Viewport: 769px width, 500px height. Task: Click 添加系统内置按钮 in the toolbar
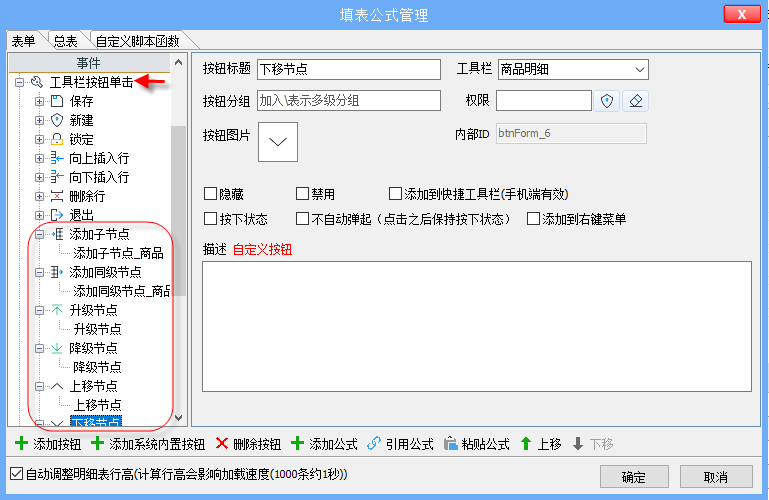[148, 444]
